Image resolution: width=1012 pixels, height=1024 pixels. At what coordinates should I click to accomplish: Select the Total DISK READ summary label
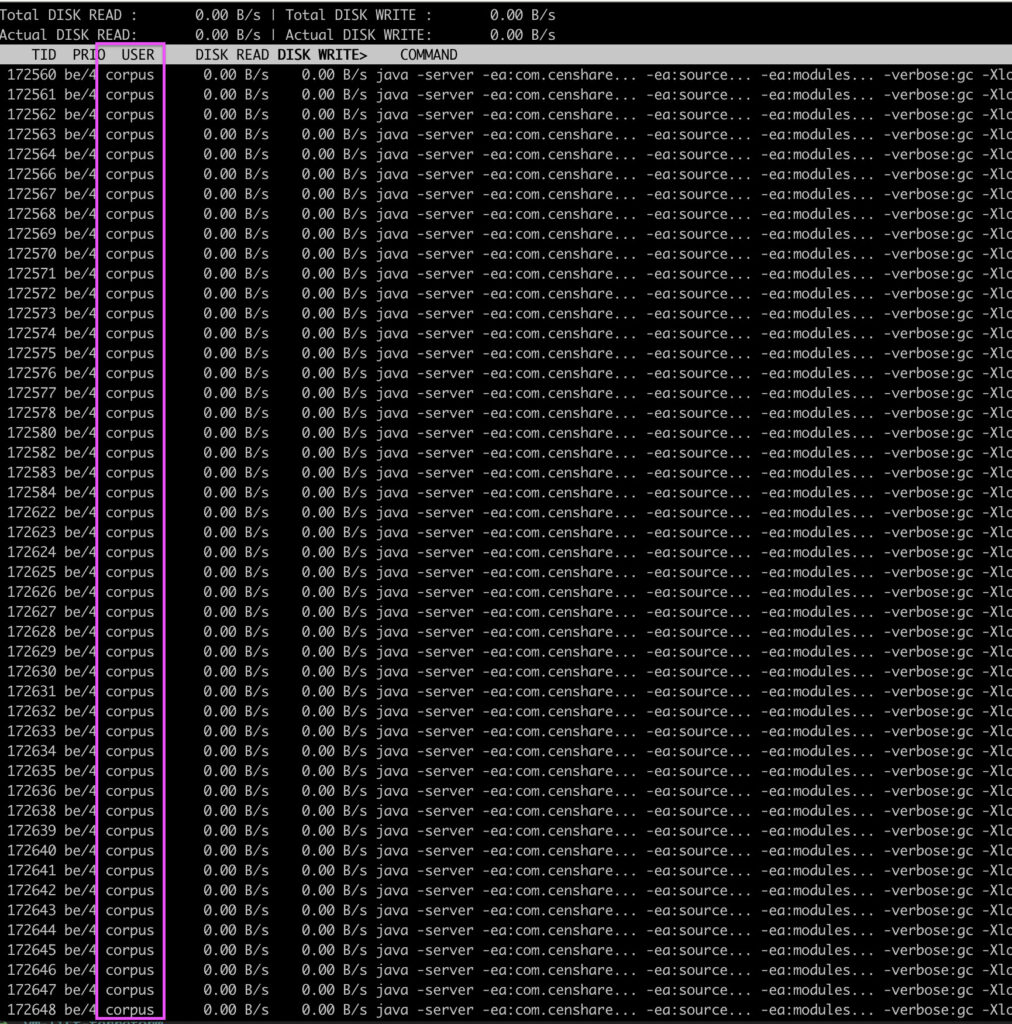(x=69, y=15)
